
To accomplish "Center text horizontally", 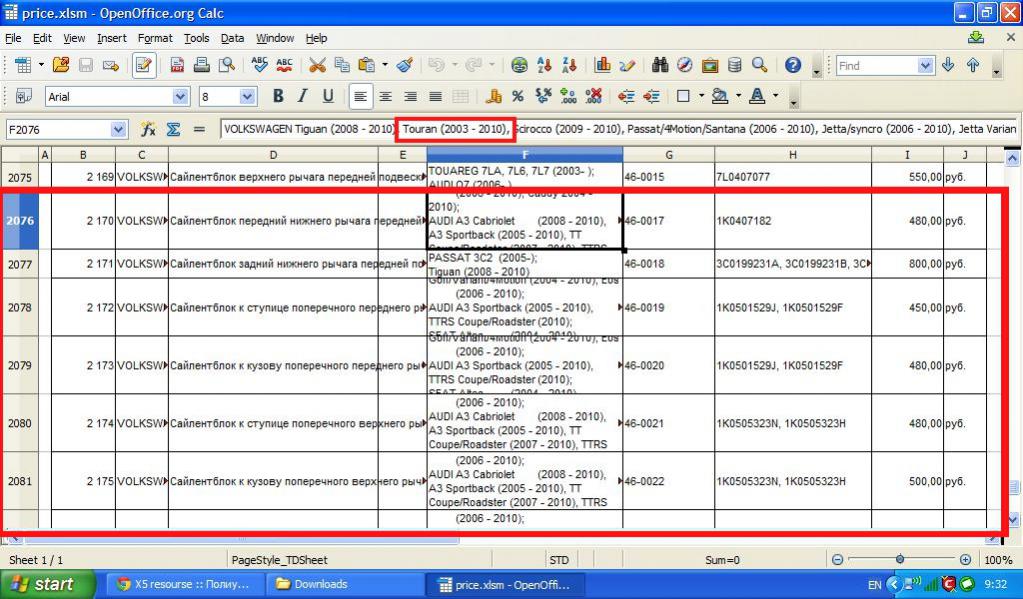I will pos(386,97).
